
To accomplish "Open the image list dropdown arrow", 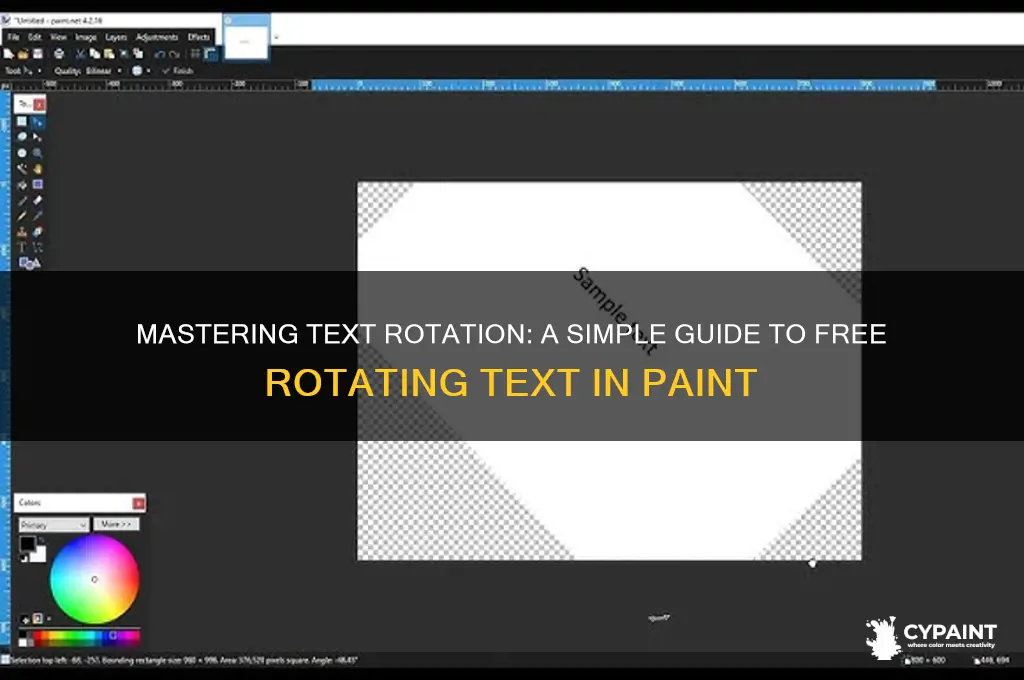I will point(276,38).
